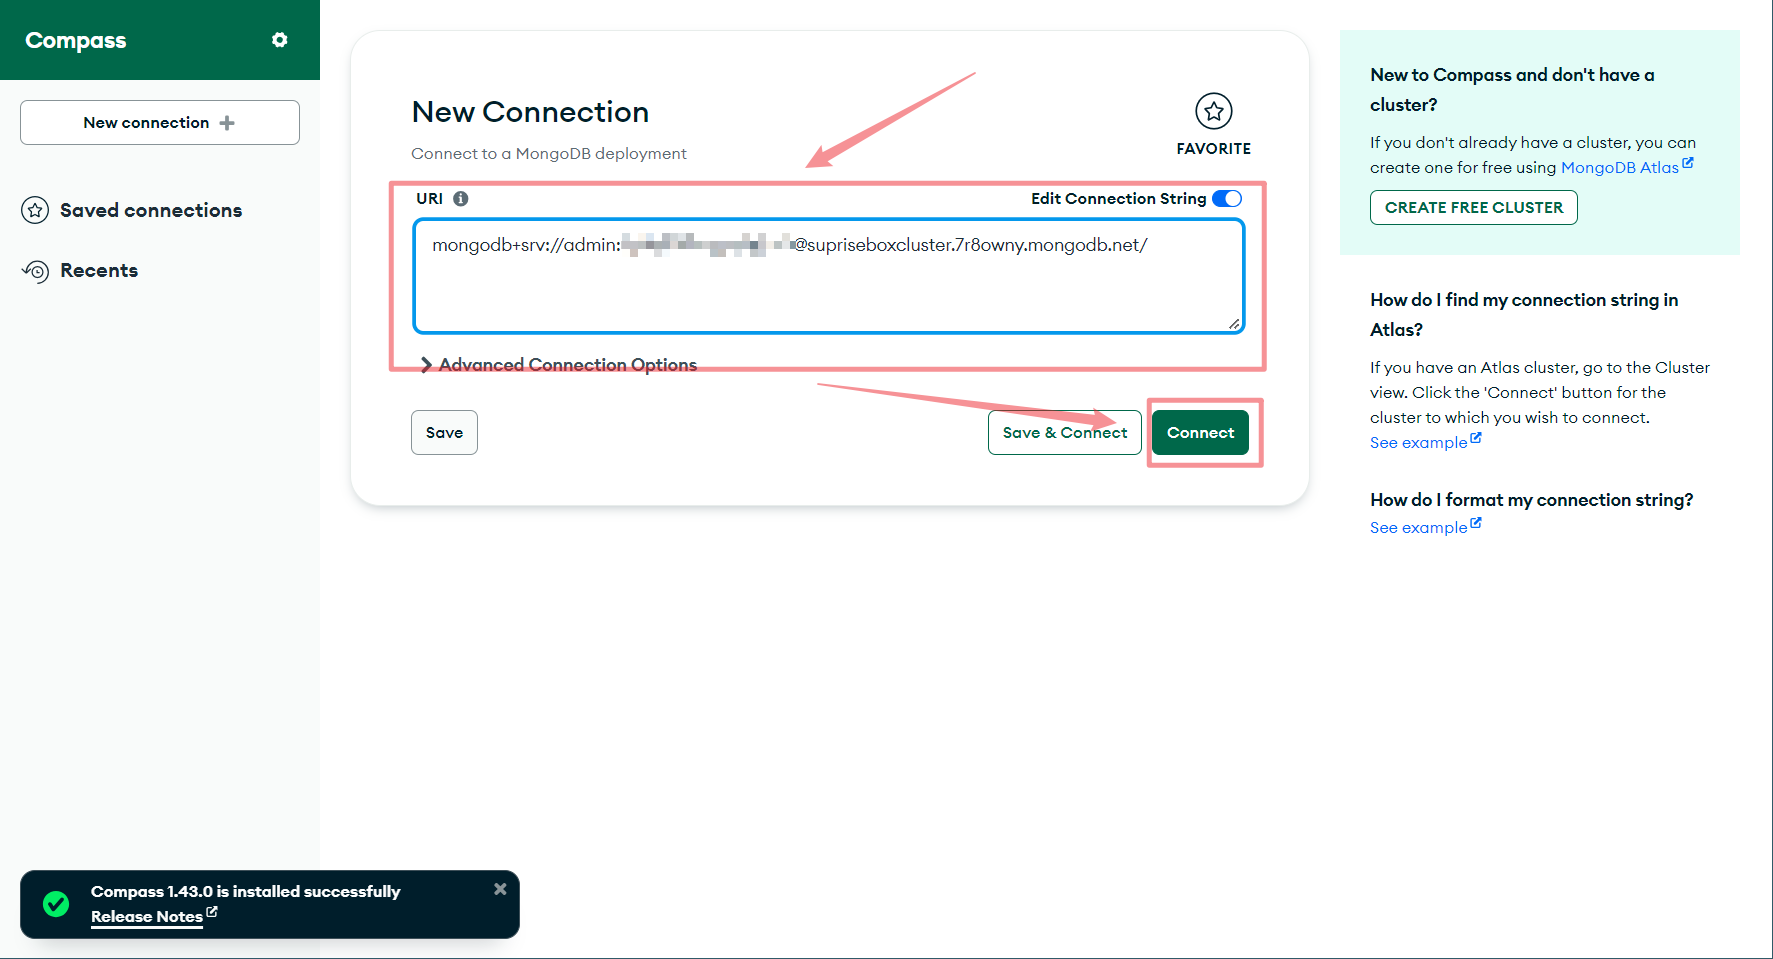Mark connection as Favorite star
The image size is (1773, 959).
click(x=1214, y=111)
